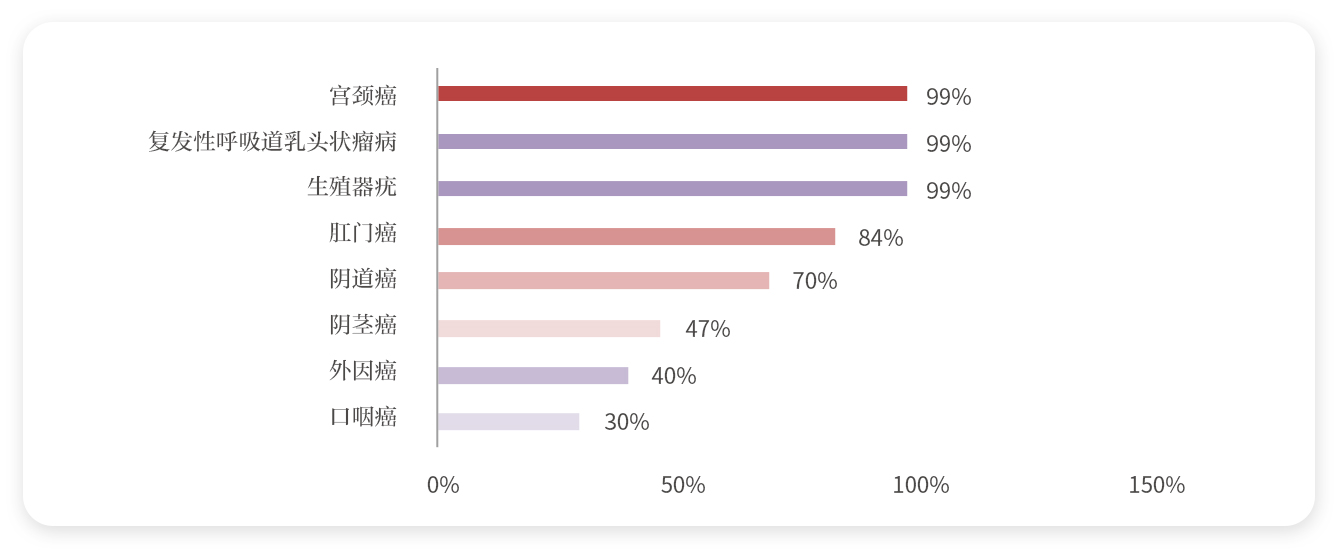Click the 口咽癌 label text

pyautogui.click(x=363, y=417)
